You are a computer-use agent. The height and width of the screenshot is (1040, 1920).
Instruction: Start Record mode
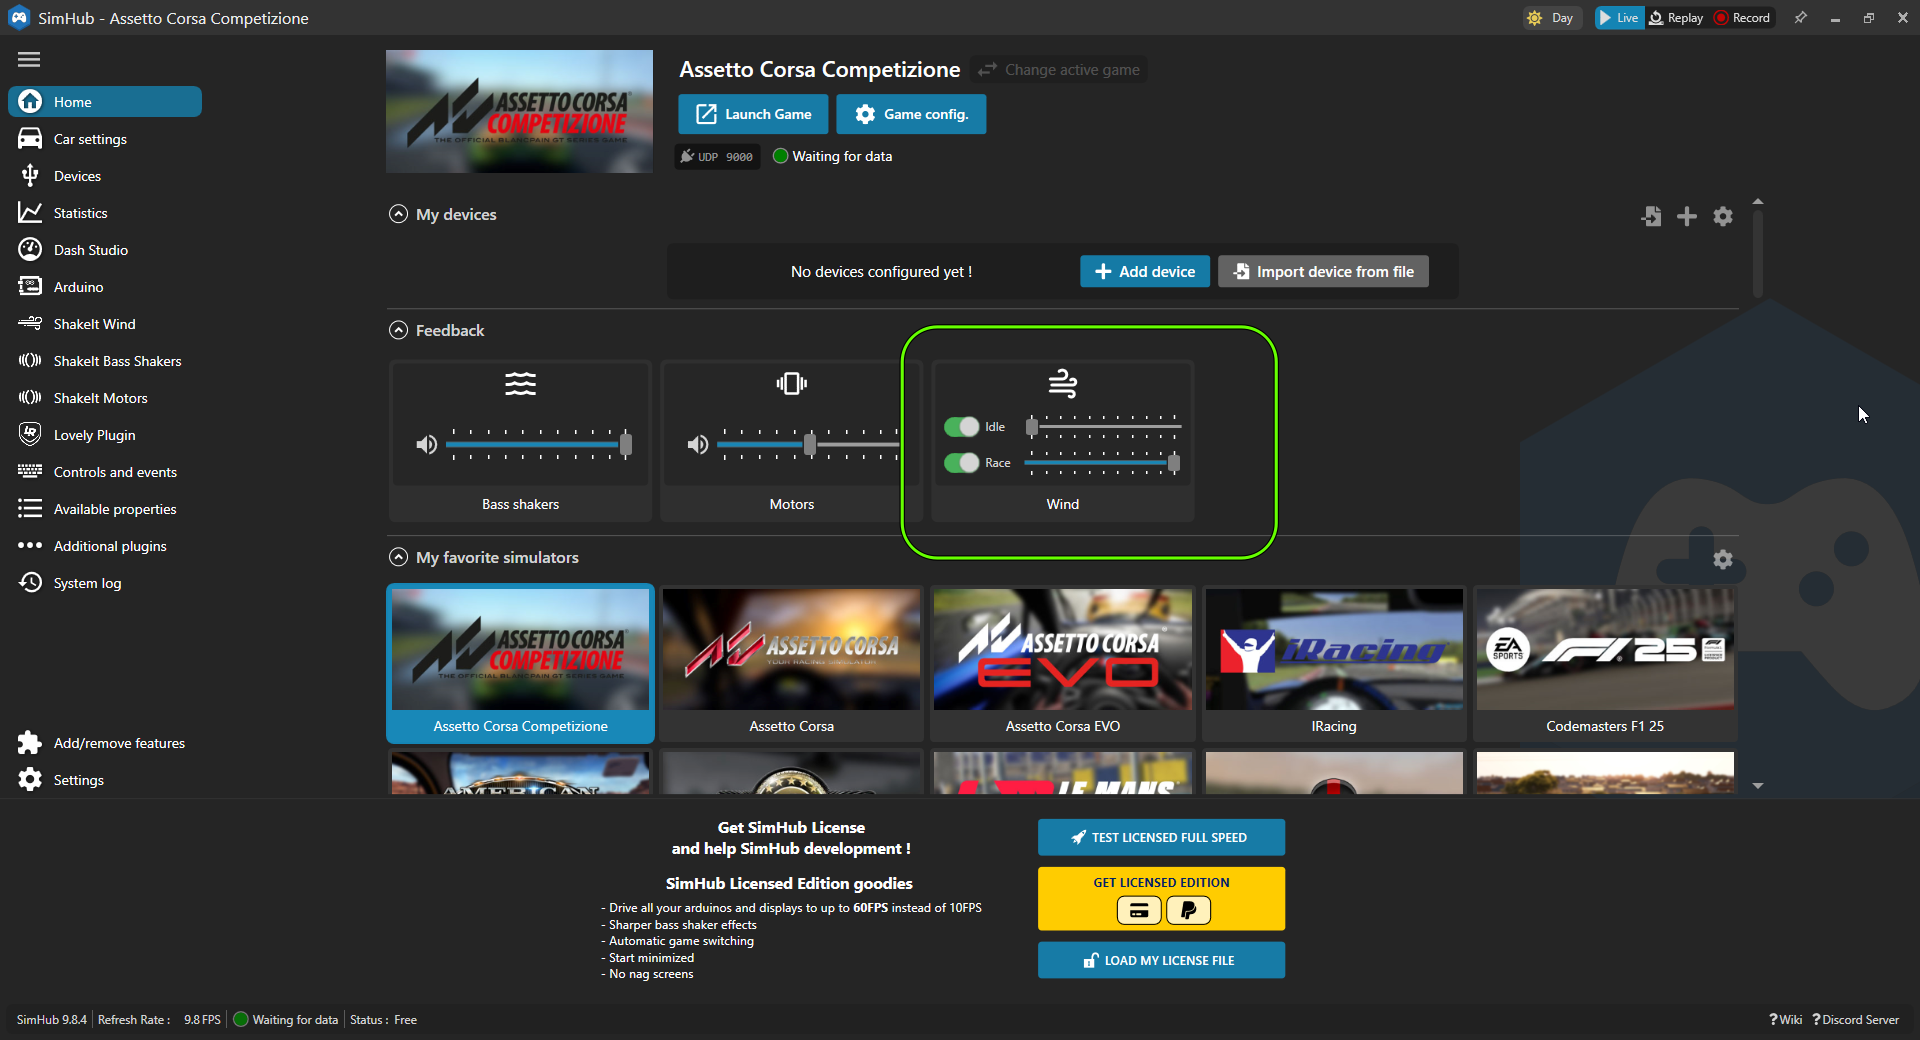click(x=1743, y=18)
